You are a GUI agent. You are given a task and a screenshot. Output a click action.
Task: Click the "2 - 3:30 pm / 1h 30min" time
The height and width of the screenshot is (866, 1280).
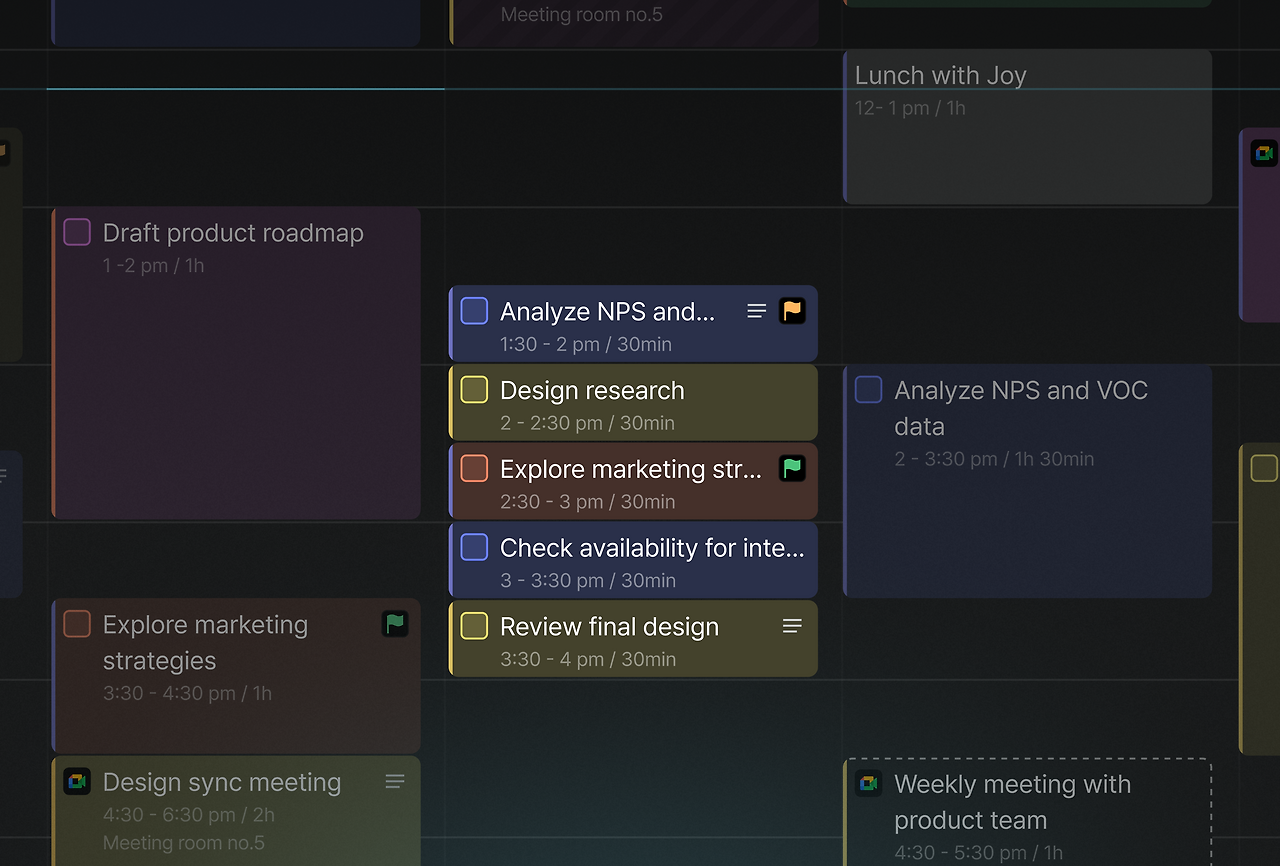pyautogui.click(x=994, y=460)
